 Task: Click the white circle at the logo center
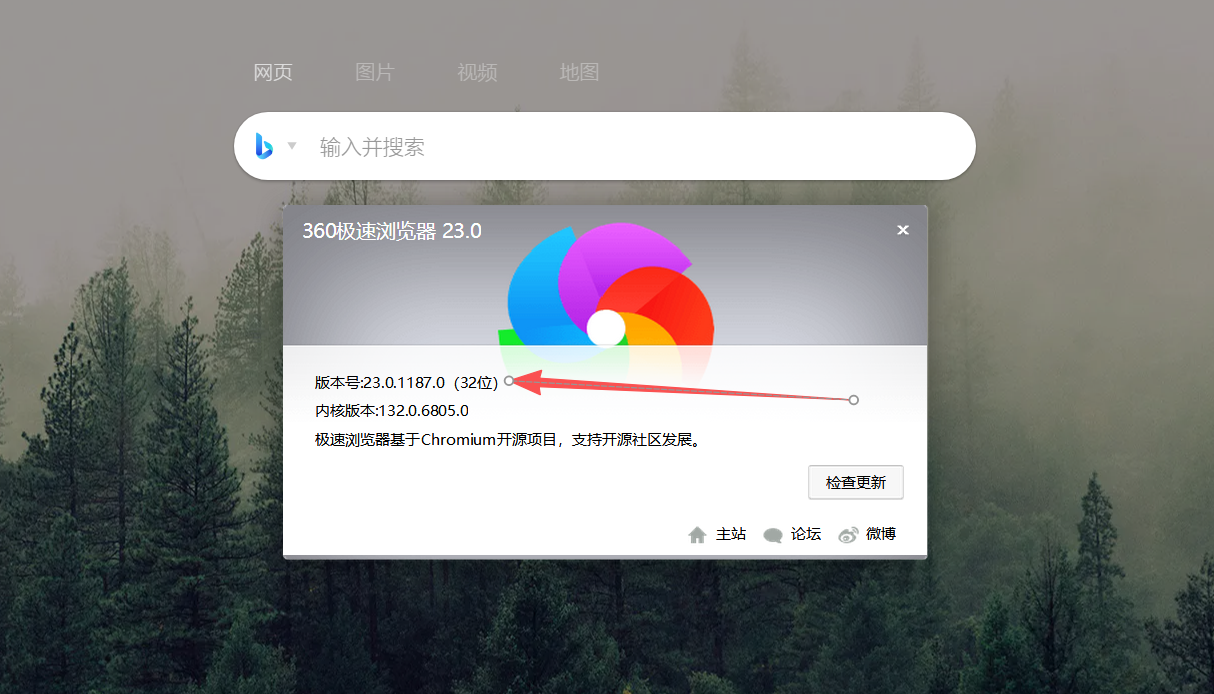tap(607, 327)
